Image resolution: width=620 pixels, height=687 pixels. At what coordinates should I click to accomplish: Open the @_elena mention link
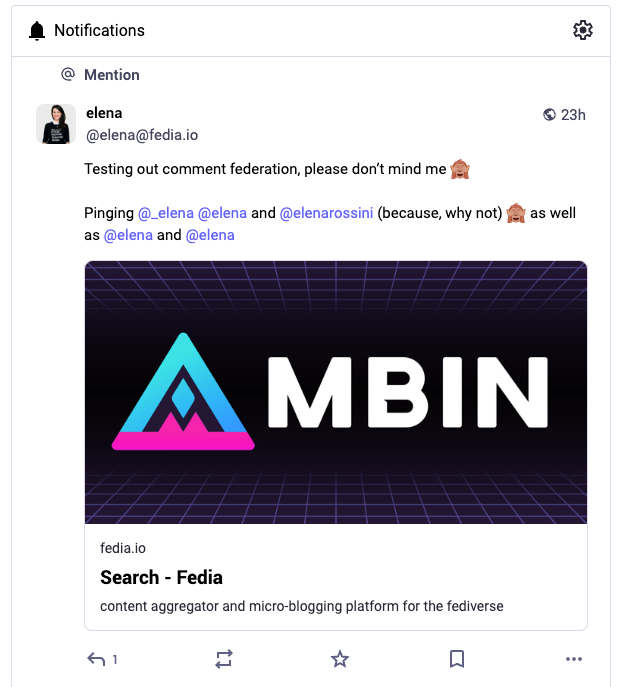click(166, 213)
